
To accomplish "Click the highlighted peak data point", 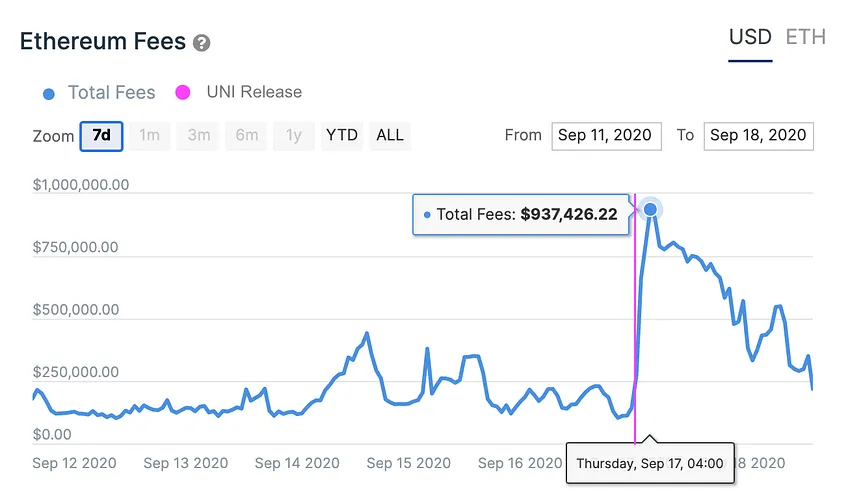I will pyautogui.click(x=650, y=209).
